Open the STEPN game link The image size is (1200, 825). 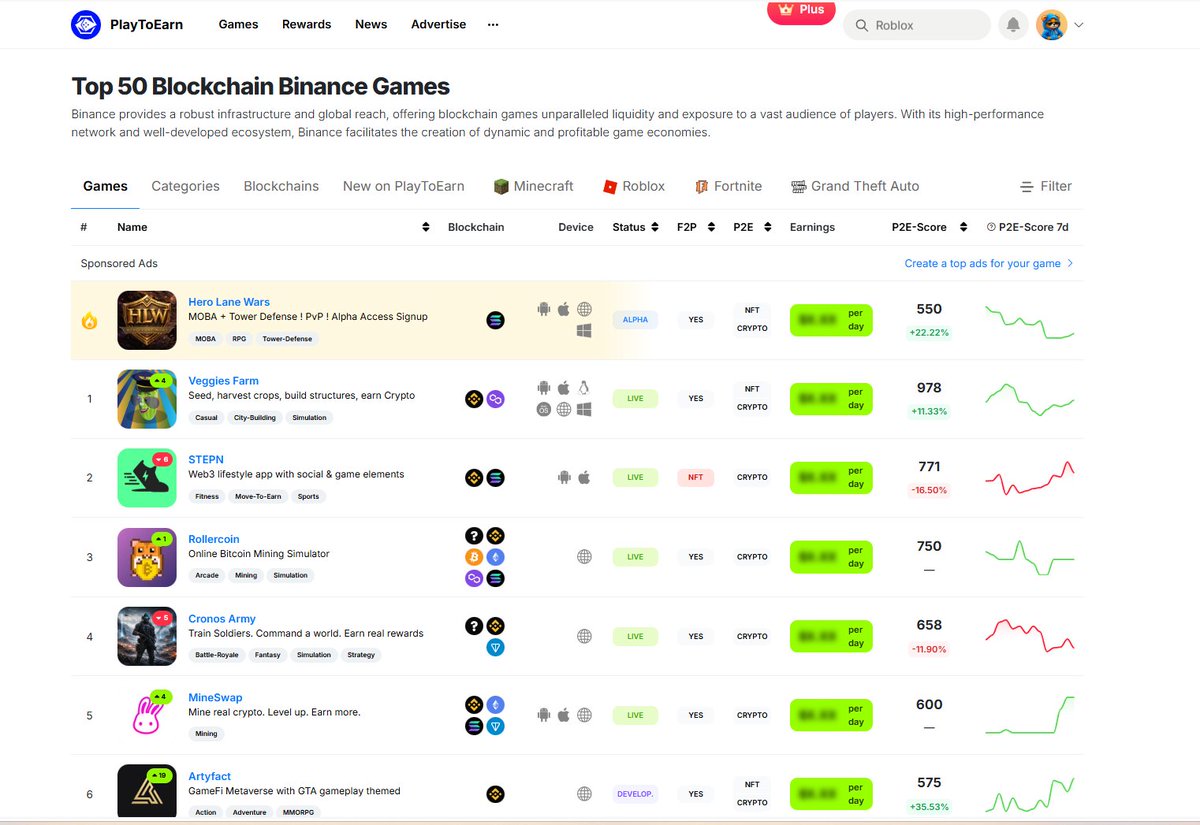[206, 460]
